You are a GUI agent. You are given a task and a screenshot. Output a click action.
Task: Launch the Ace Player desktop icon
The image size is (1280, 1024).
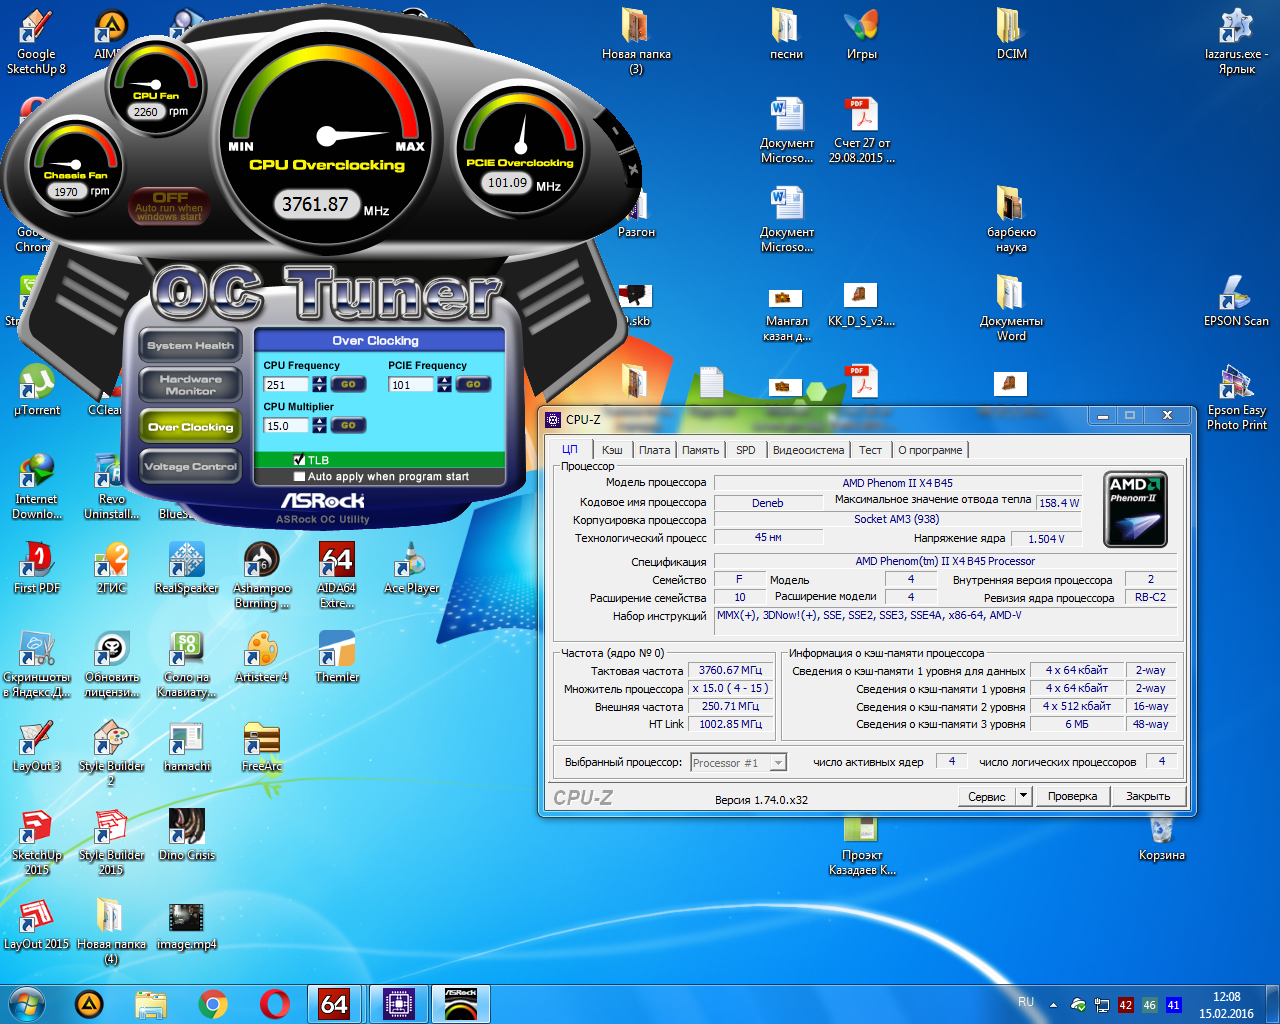(x=411, y=567)
